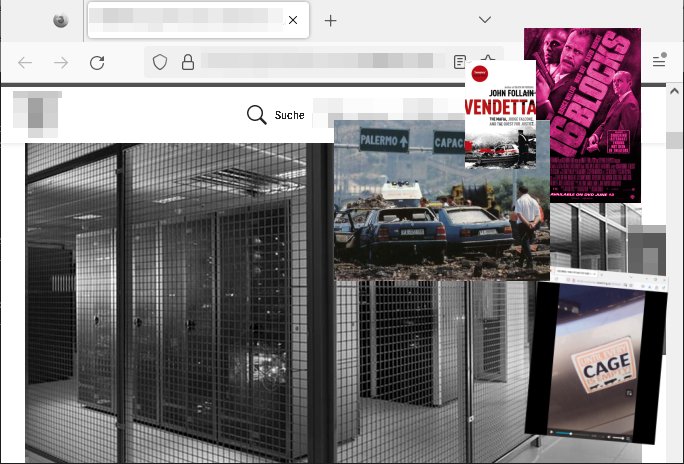Click the browser forward arrow

tap(61, 62)
